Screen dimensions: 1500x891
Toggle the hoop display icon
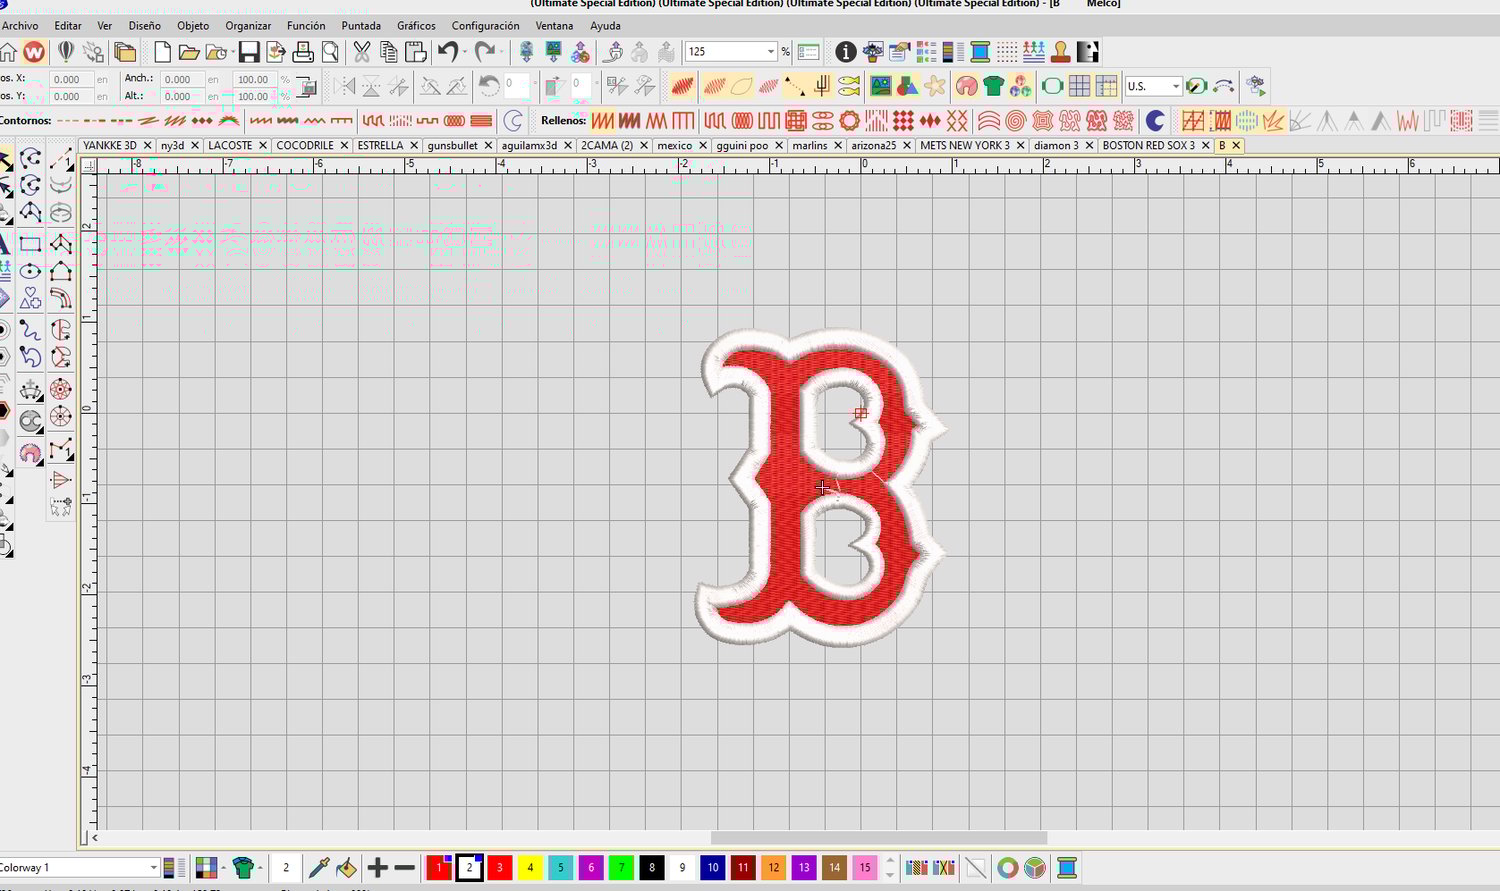(x=1052, y=87)
